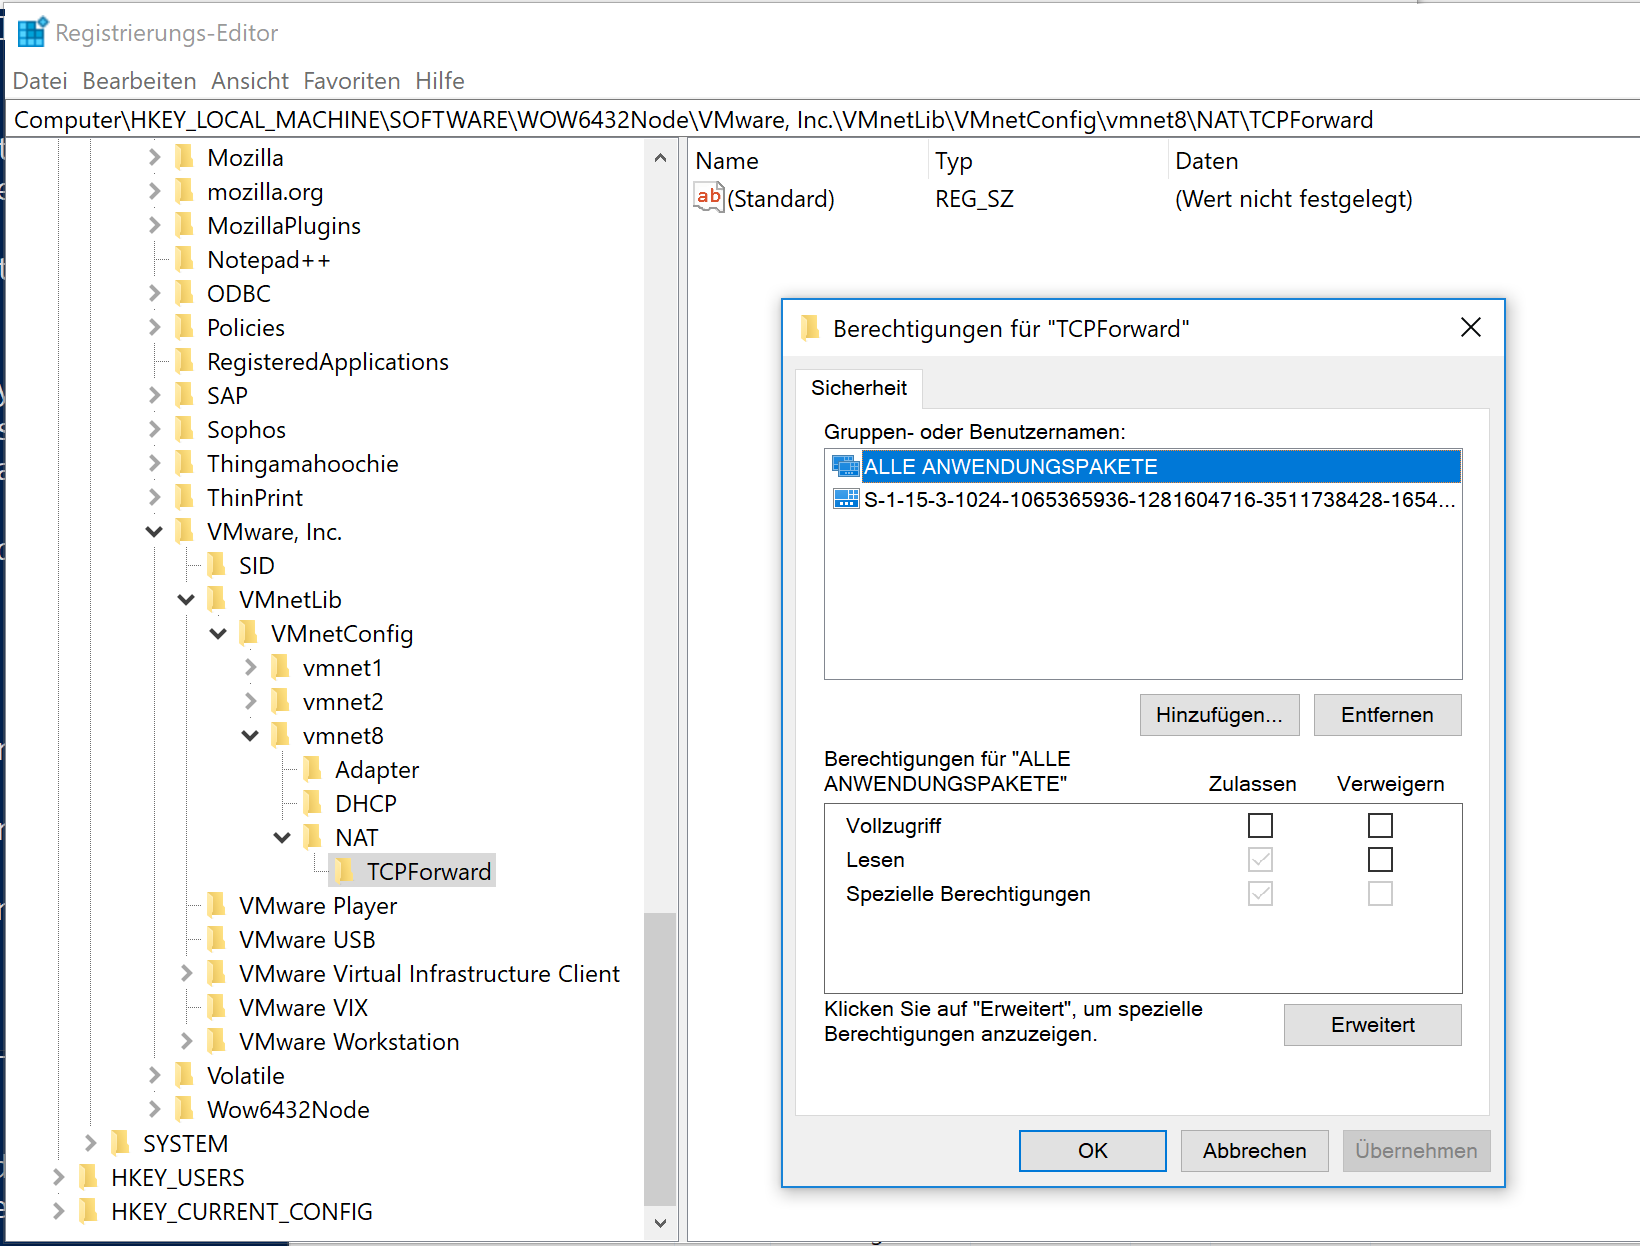Open the Datei menu
1640x1246 pixels.
(40, 81)
